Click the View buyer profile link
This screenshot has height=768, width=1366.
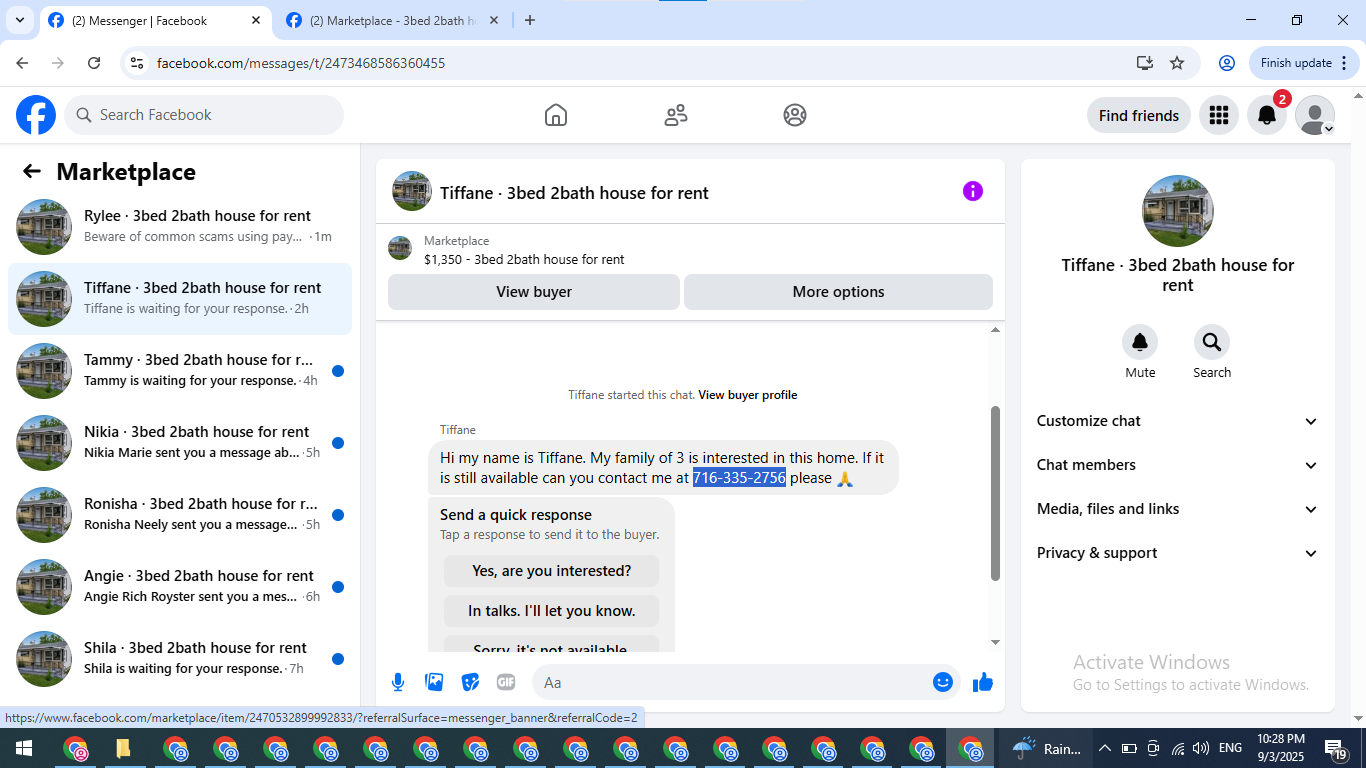(748, 395)
